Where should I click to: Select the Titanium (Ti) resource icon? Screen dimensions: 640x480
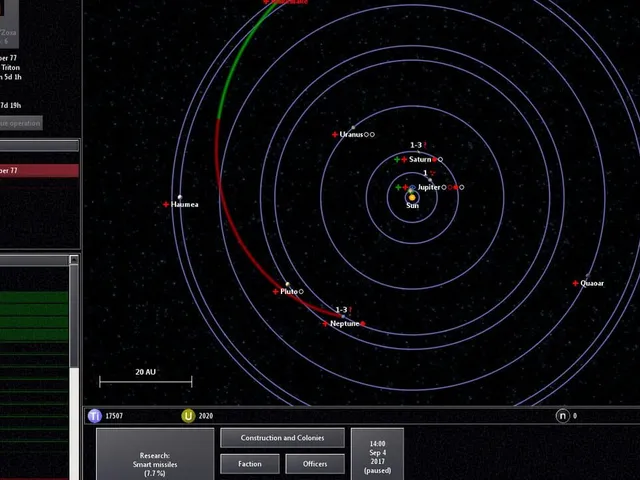(x=95, y=416)
